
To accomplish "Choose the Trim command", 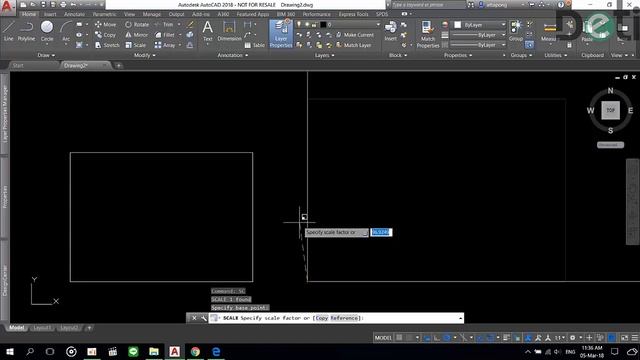I will [164, 24].
